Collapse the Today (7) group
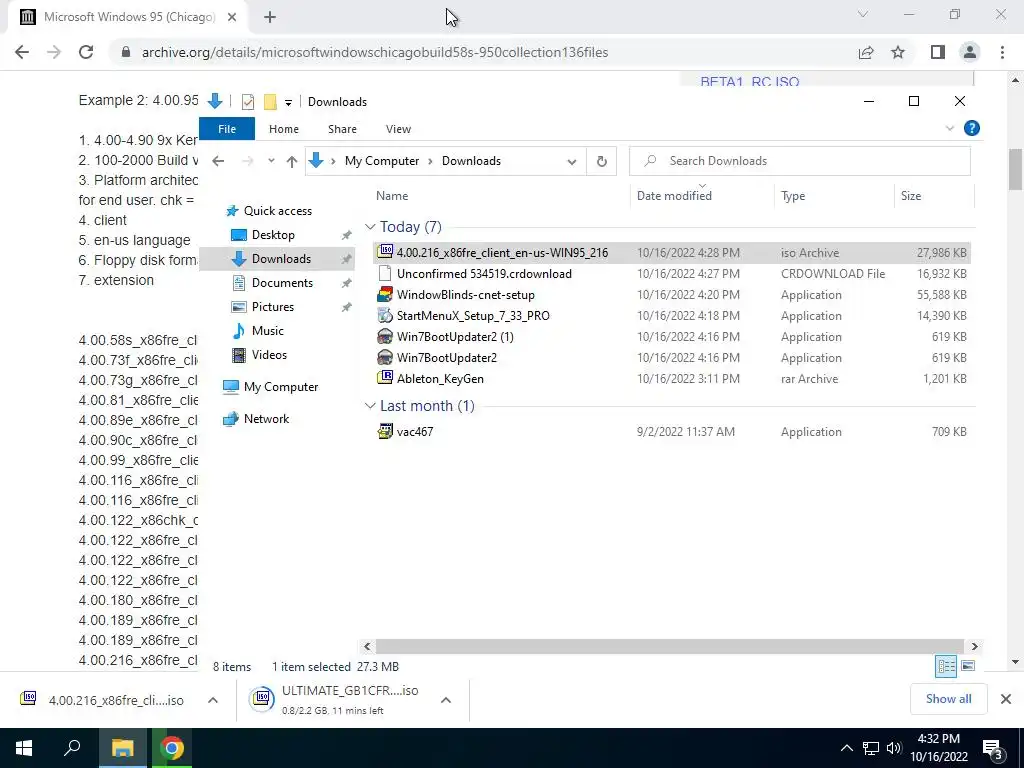 [x=370, y=227]
